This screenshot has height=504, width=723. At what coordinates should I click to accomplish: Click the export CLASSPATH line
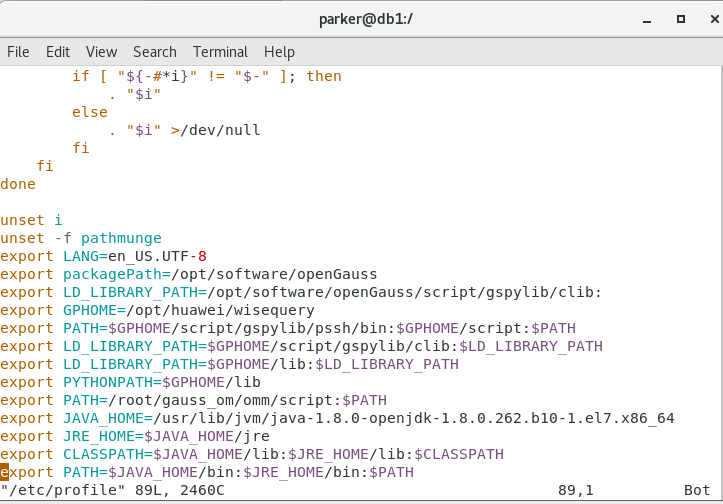point(252,454)
